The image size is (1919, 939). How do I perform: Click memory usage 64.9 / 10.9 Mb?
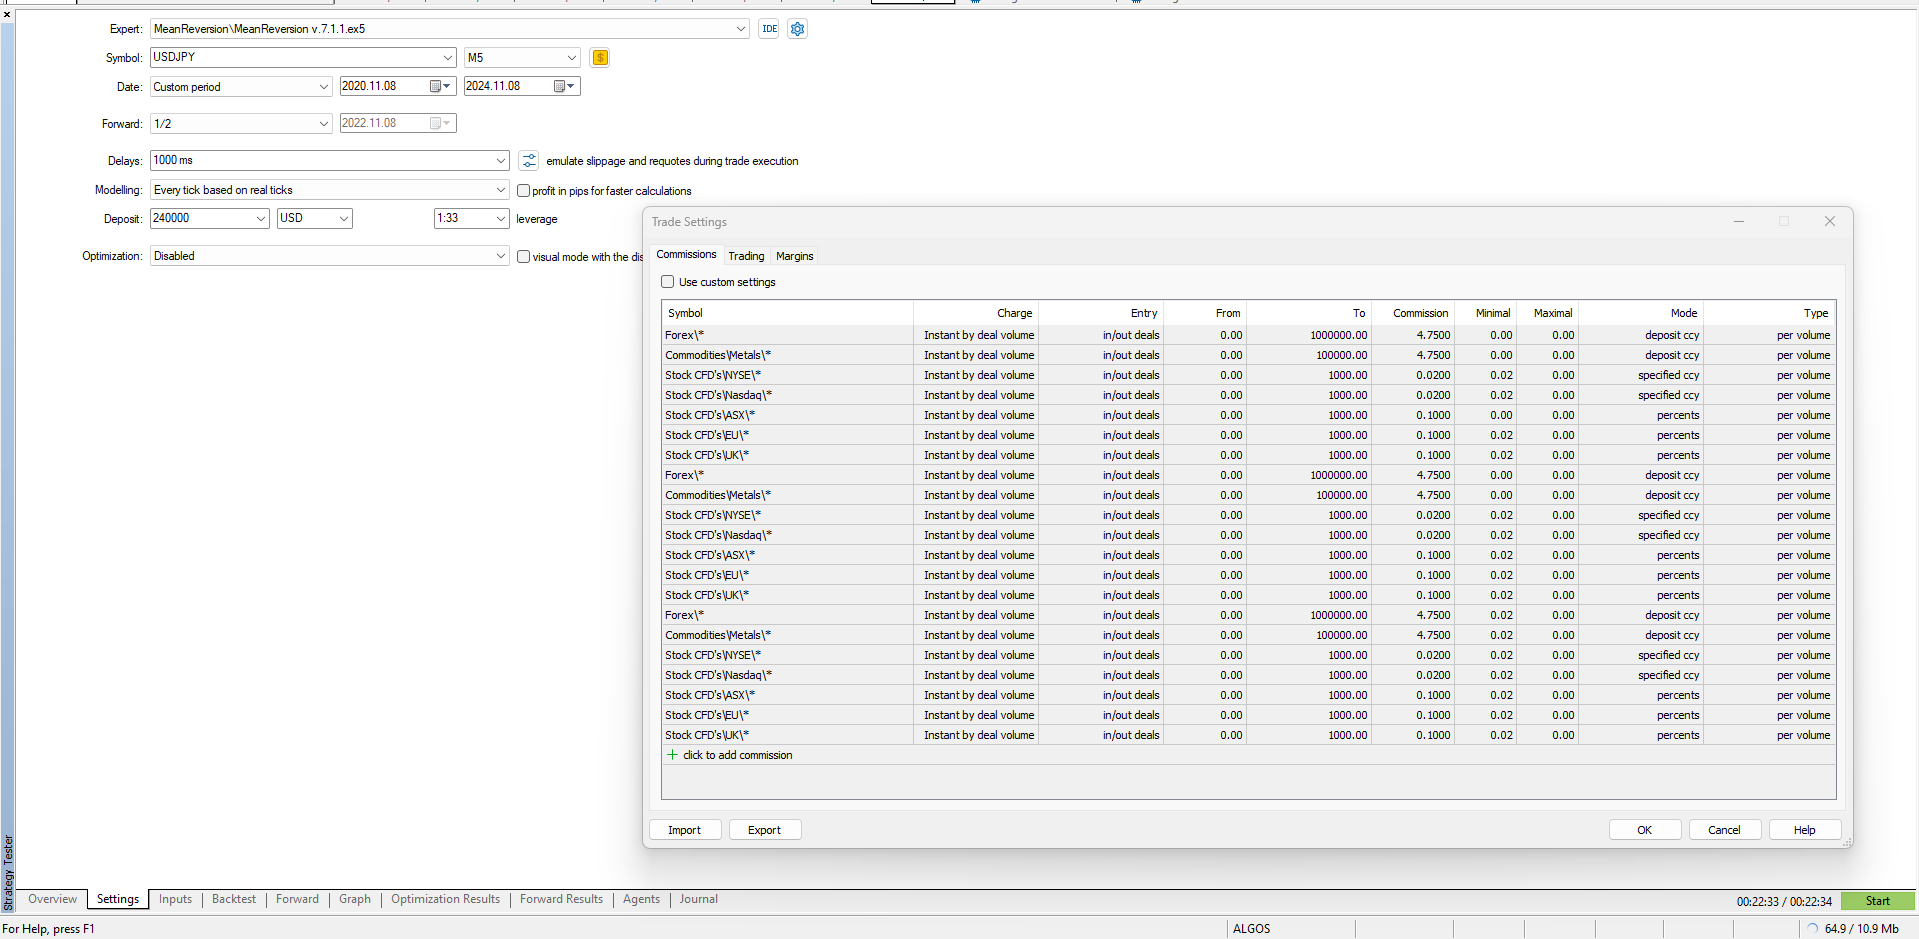1861,929
